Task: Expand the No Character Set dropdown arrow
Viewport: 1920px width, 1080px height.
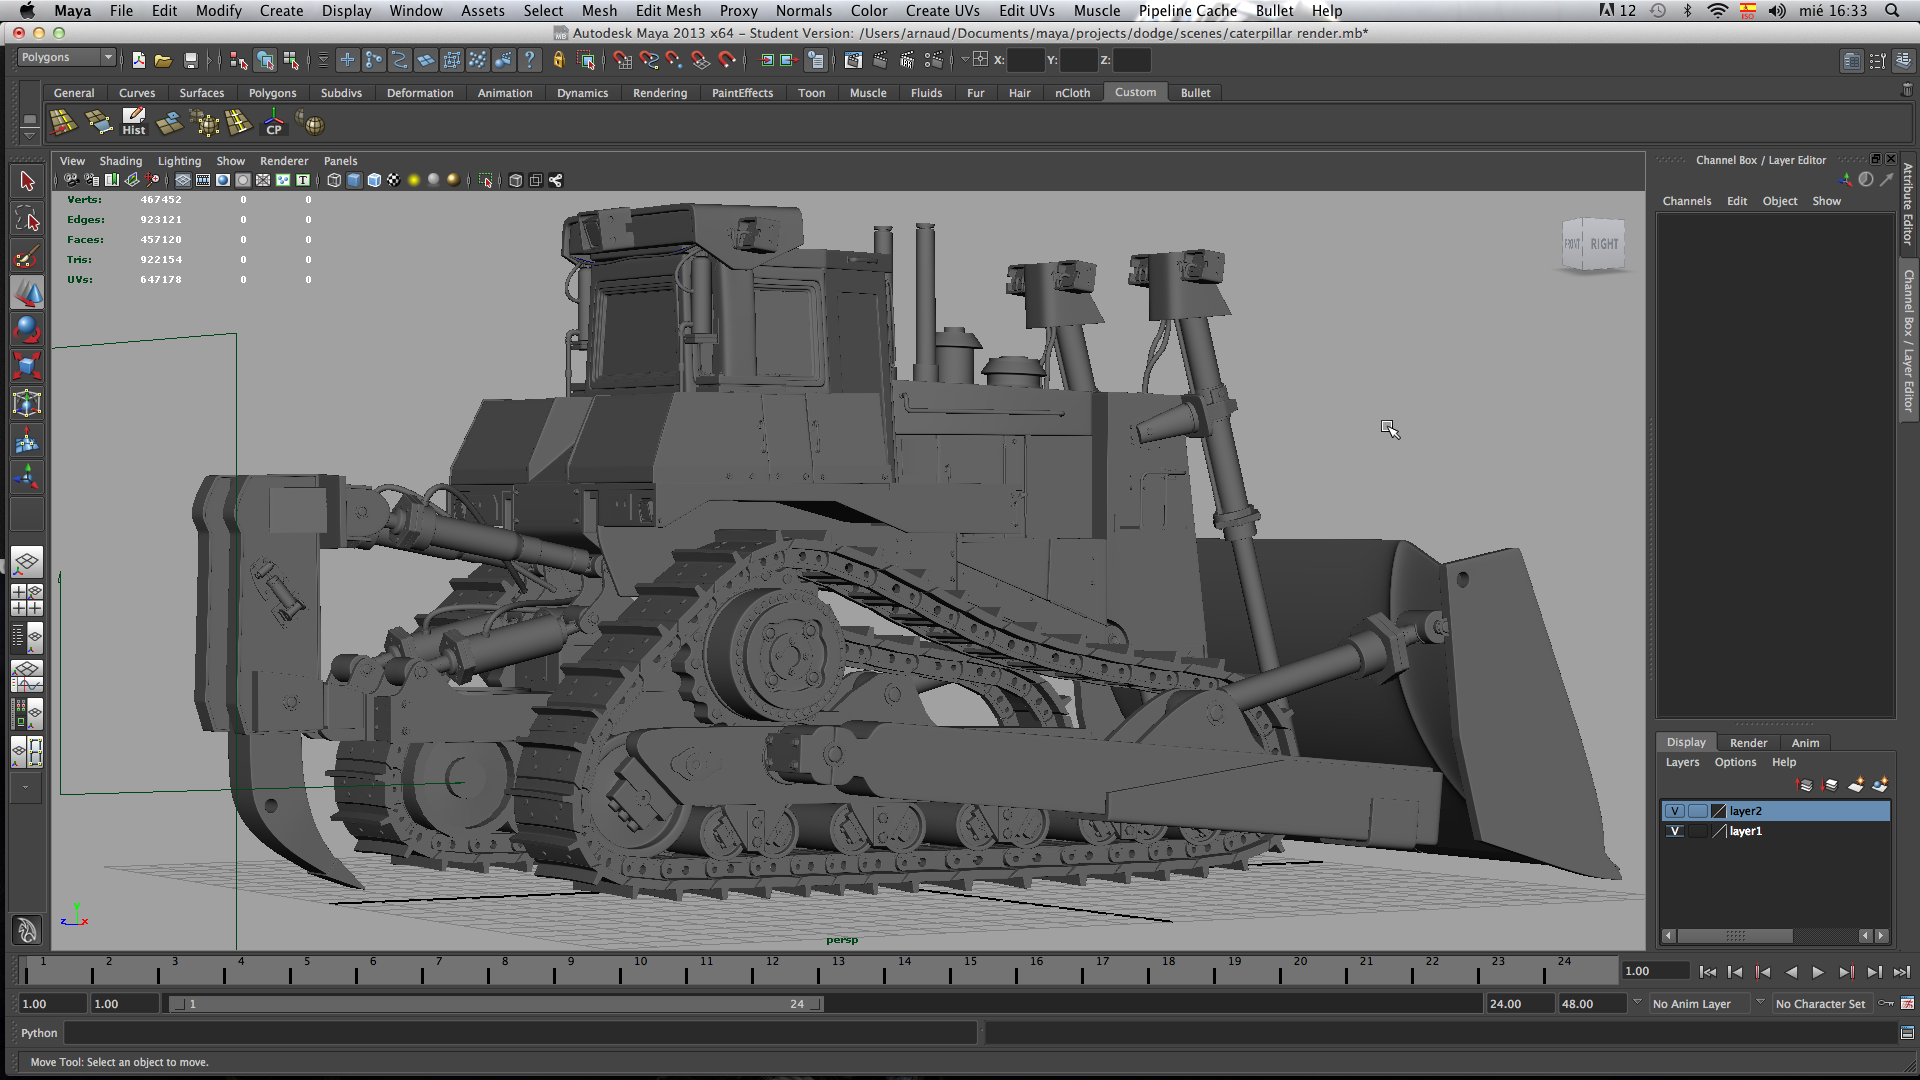Action: (x=1760, y=1002)
